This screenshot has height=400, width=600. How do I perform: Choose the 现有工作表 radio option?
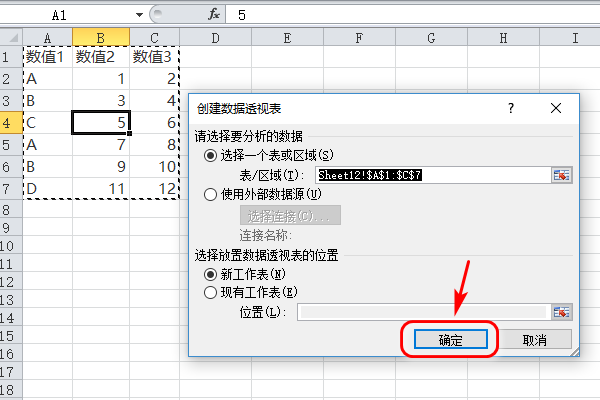[x=210, y=292]
